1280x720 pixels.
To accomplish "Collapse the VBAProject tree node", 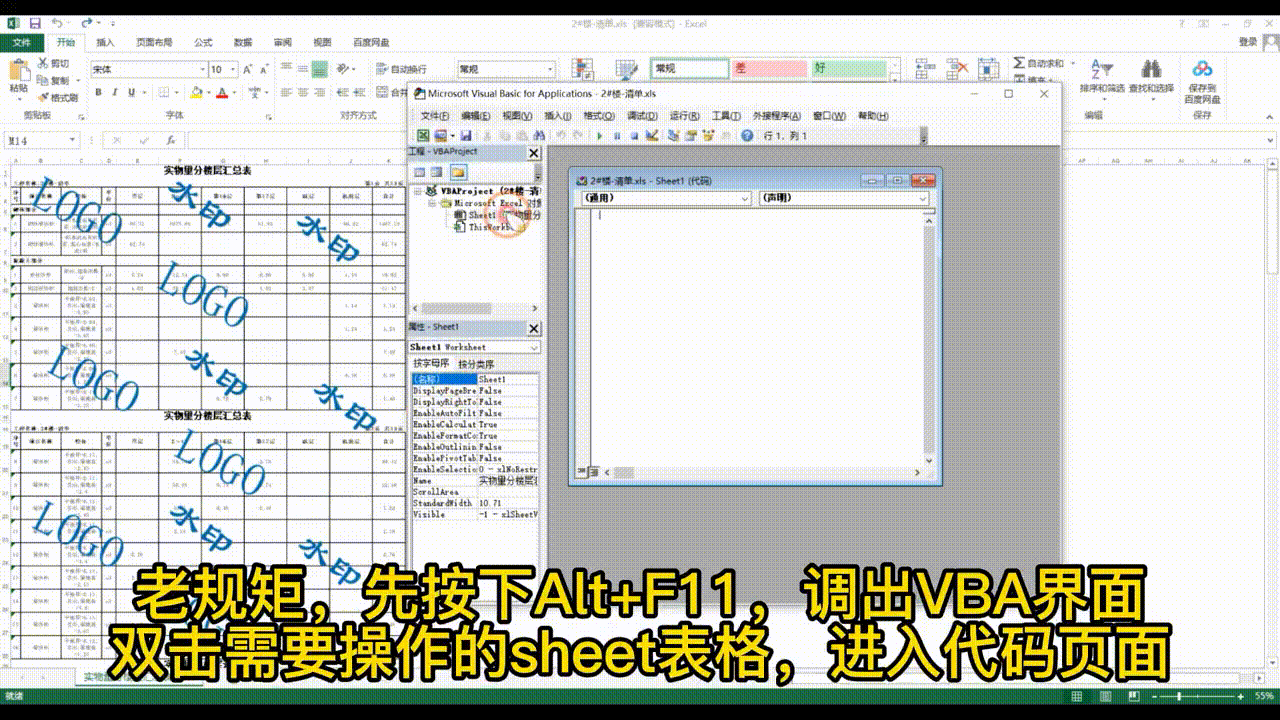I will [x=419, y=190].
